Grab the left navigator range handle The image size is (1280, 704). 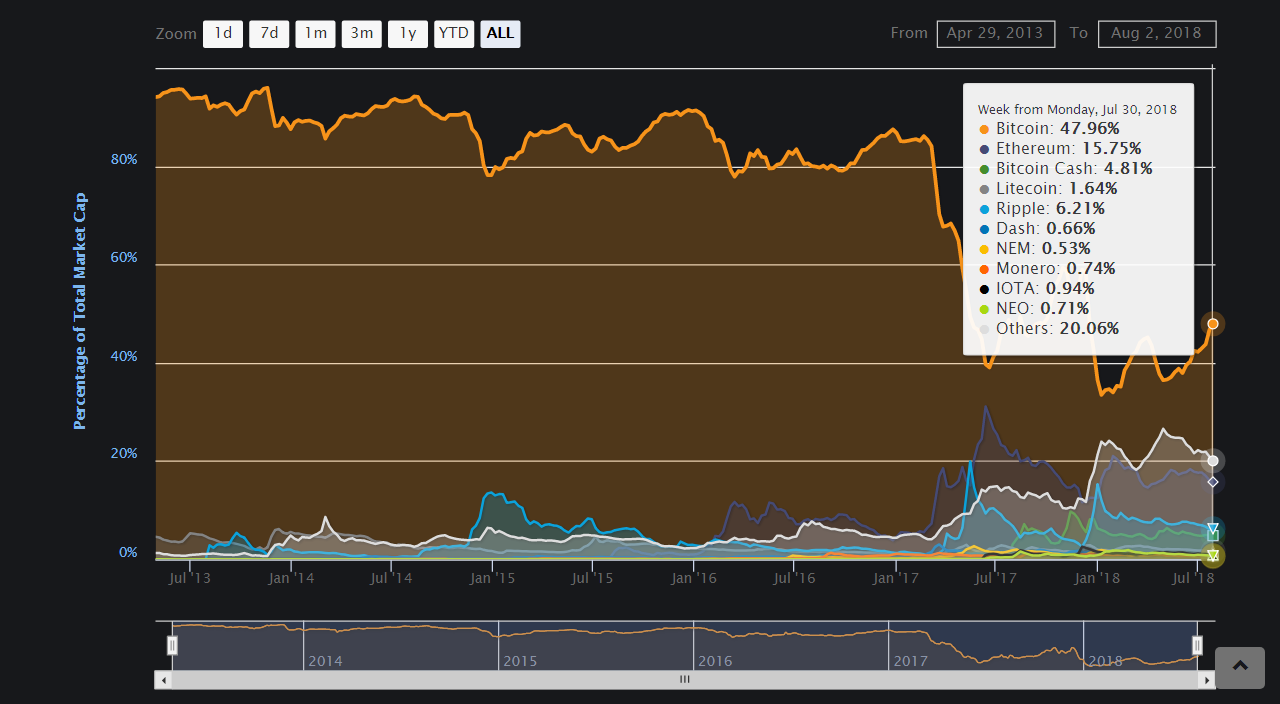[x=172, y=646]
